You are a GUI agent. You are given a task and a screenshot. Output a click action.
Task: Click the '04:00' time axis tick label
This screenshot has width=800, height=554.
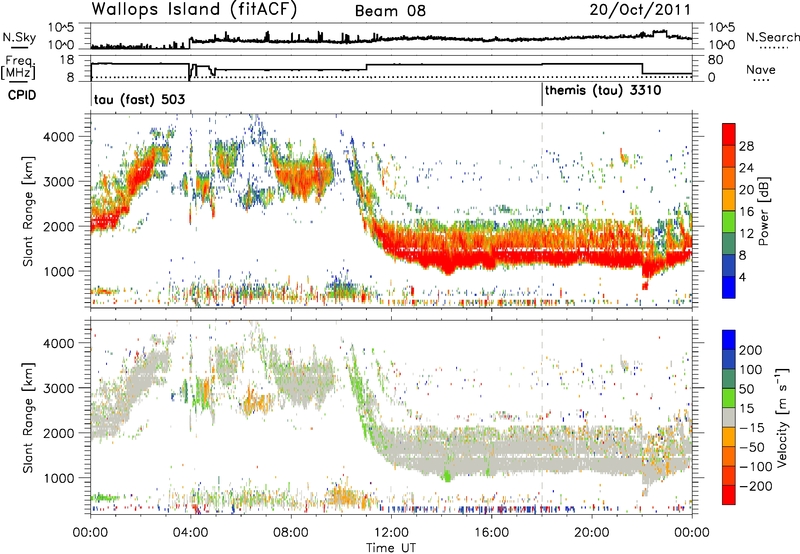pyautogui.click(x=190, y=533)
